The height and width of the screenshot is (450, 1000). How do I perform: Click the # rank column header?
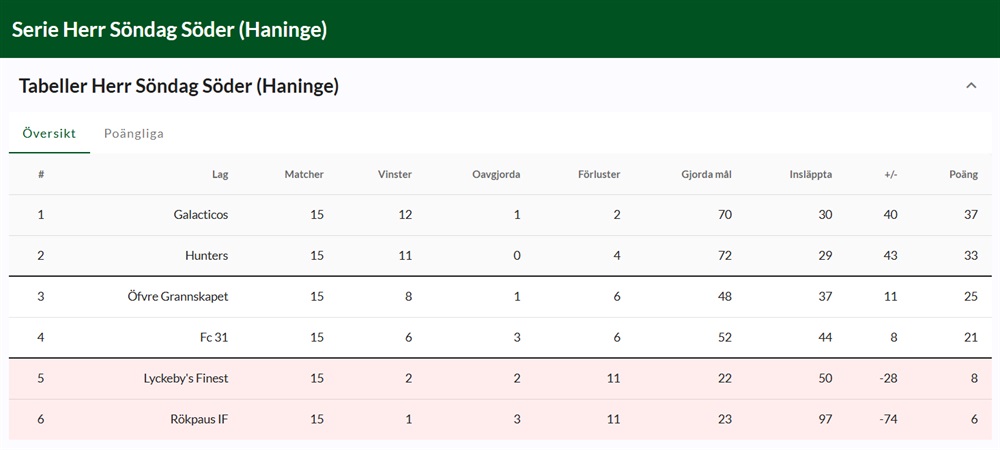coord(41,174)
